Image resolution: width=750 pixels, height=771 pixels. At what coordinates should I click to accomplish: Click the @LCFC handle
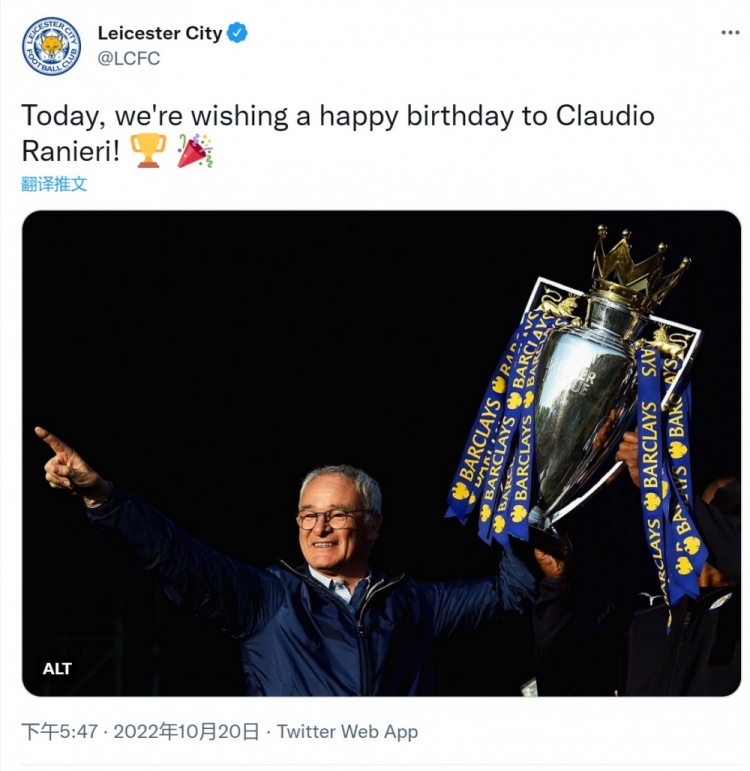(129, 59)
